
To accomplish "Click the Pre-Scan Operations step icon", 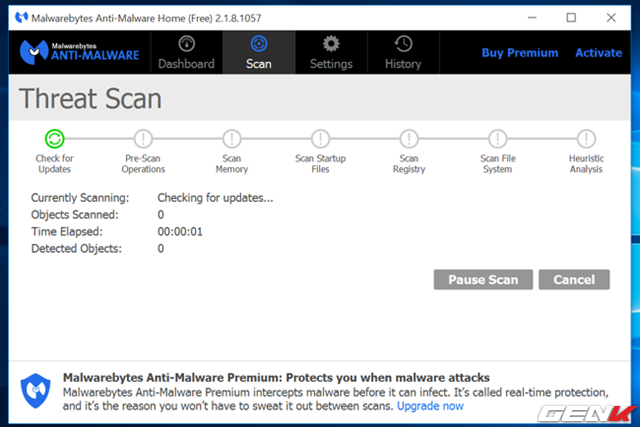I will (143, 139).
